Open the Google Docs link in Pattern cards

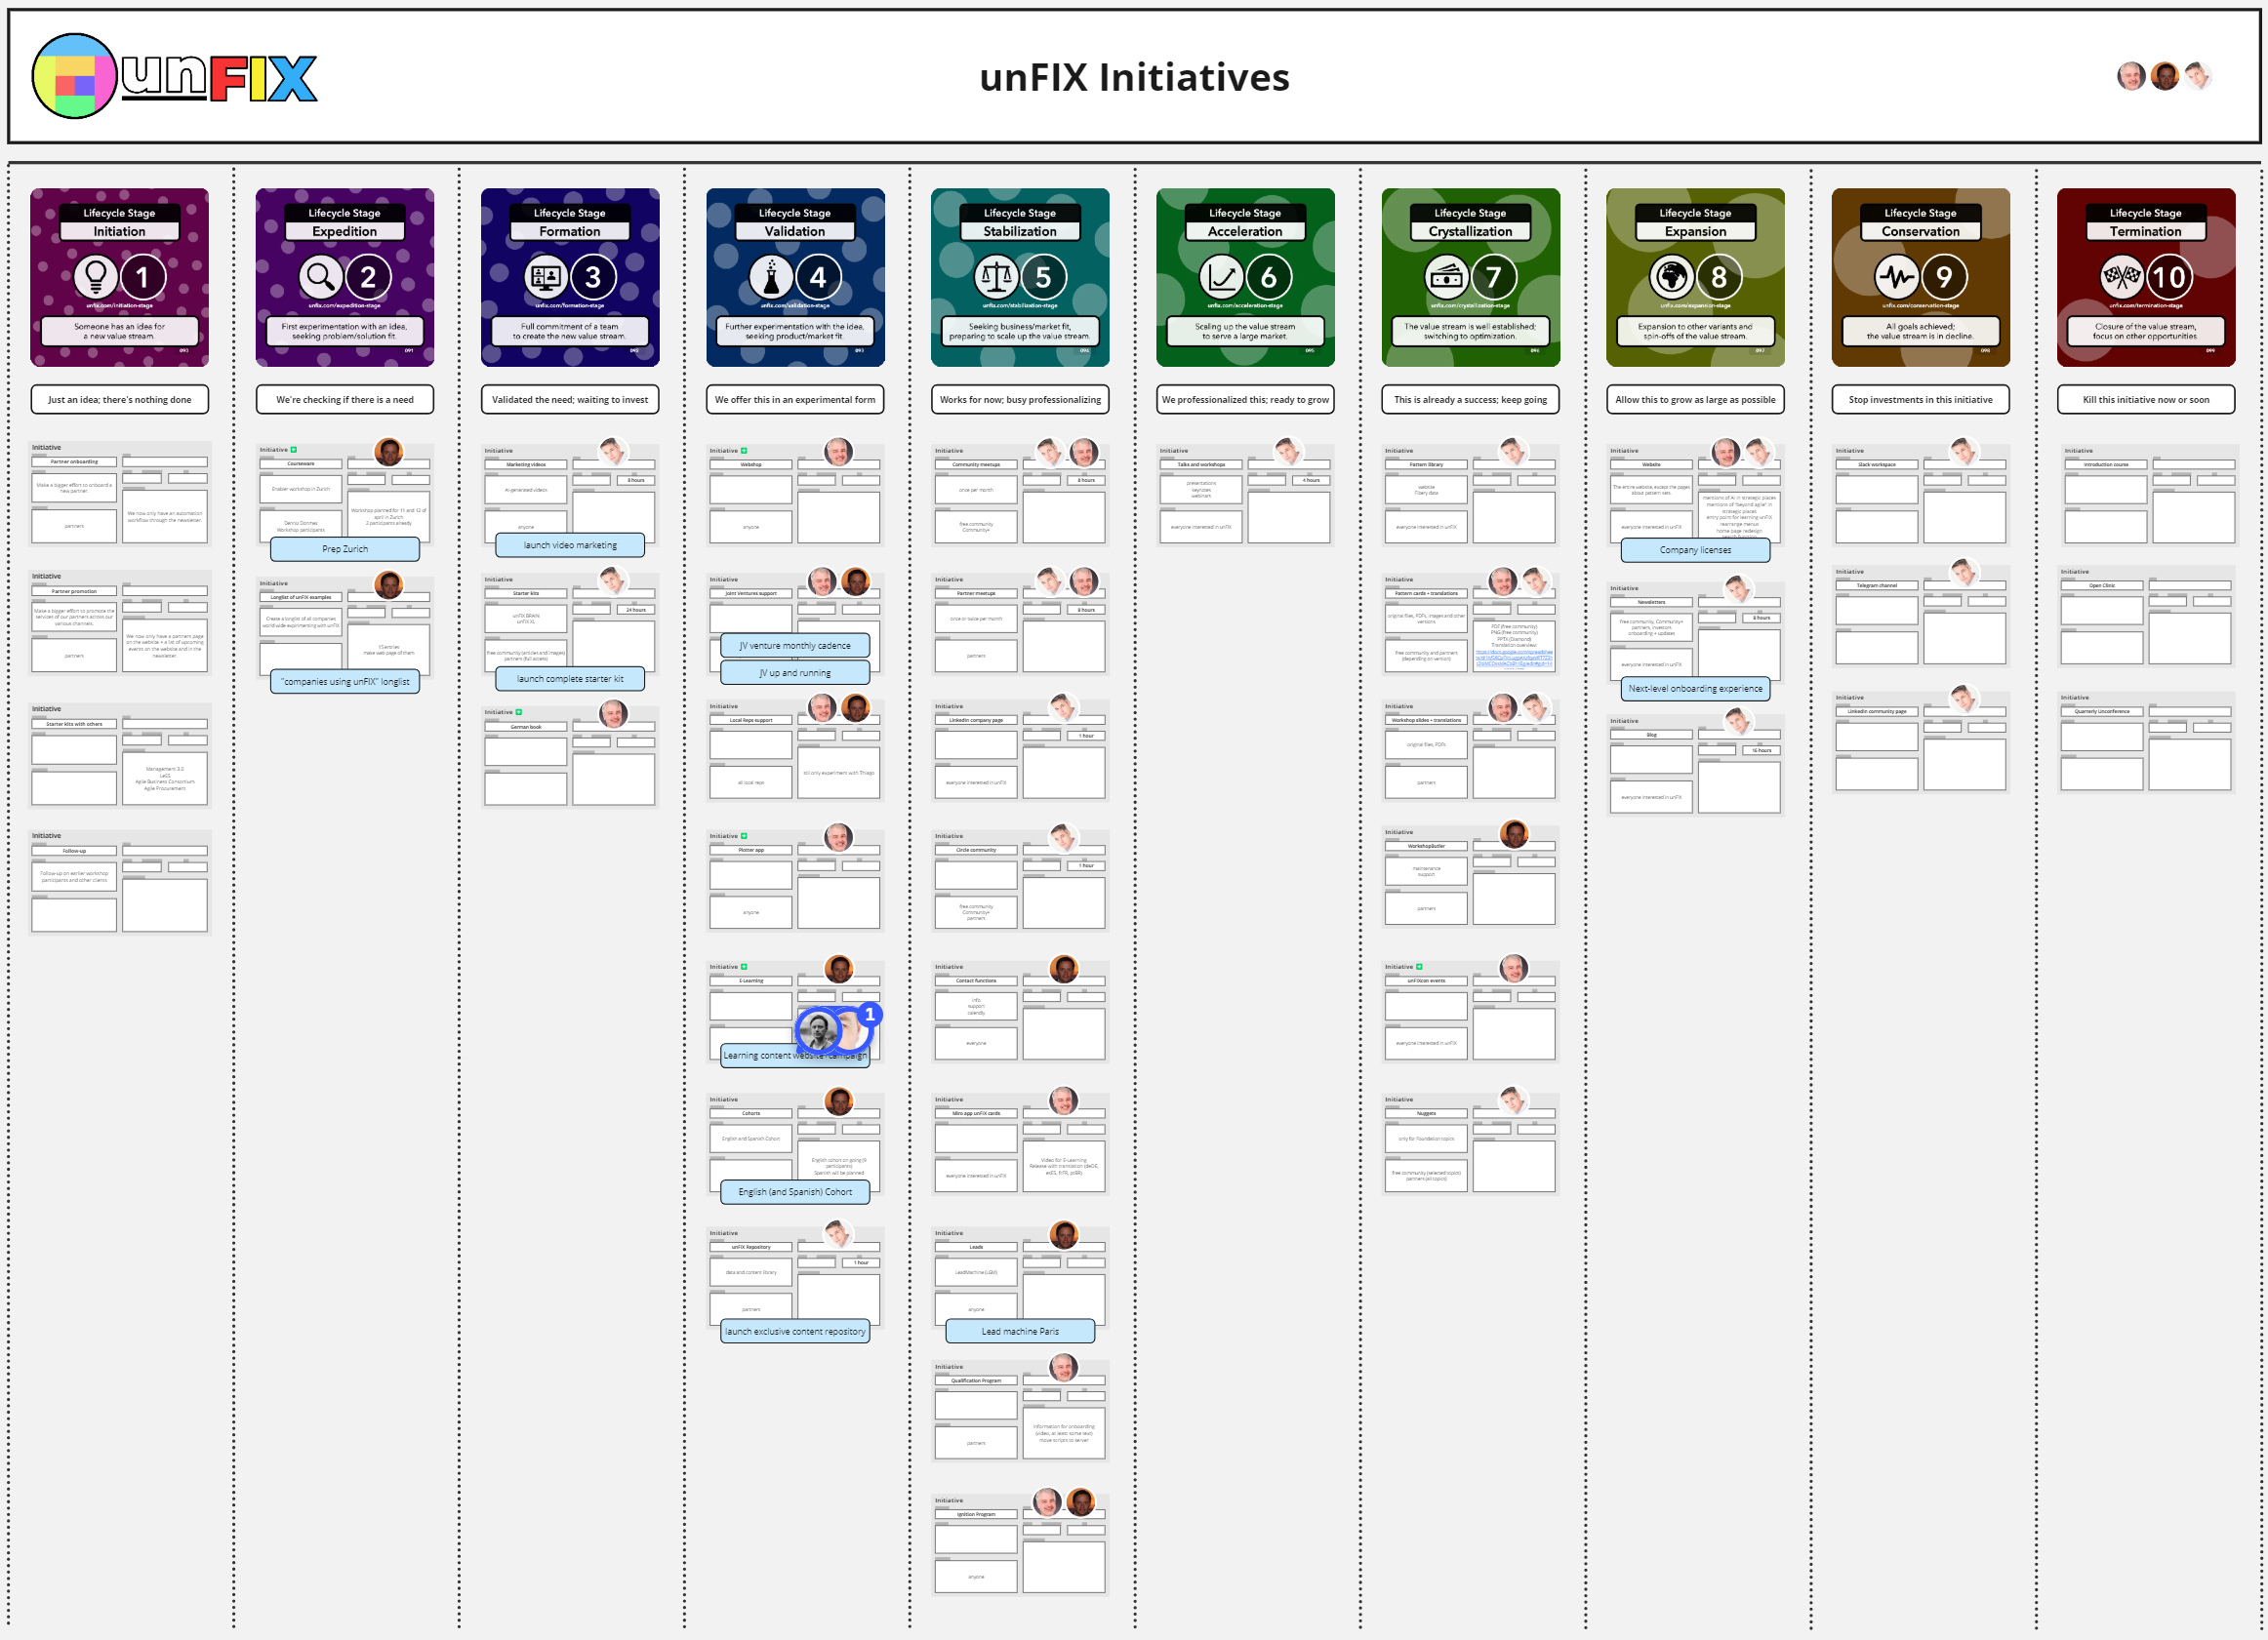pos(1514,657)
